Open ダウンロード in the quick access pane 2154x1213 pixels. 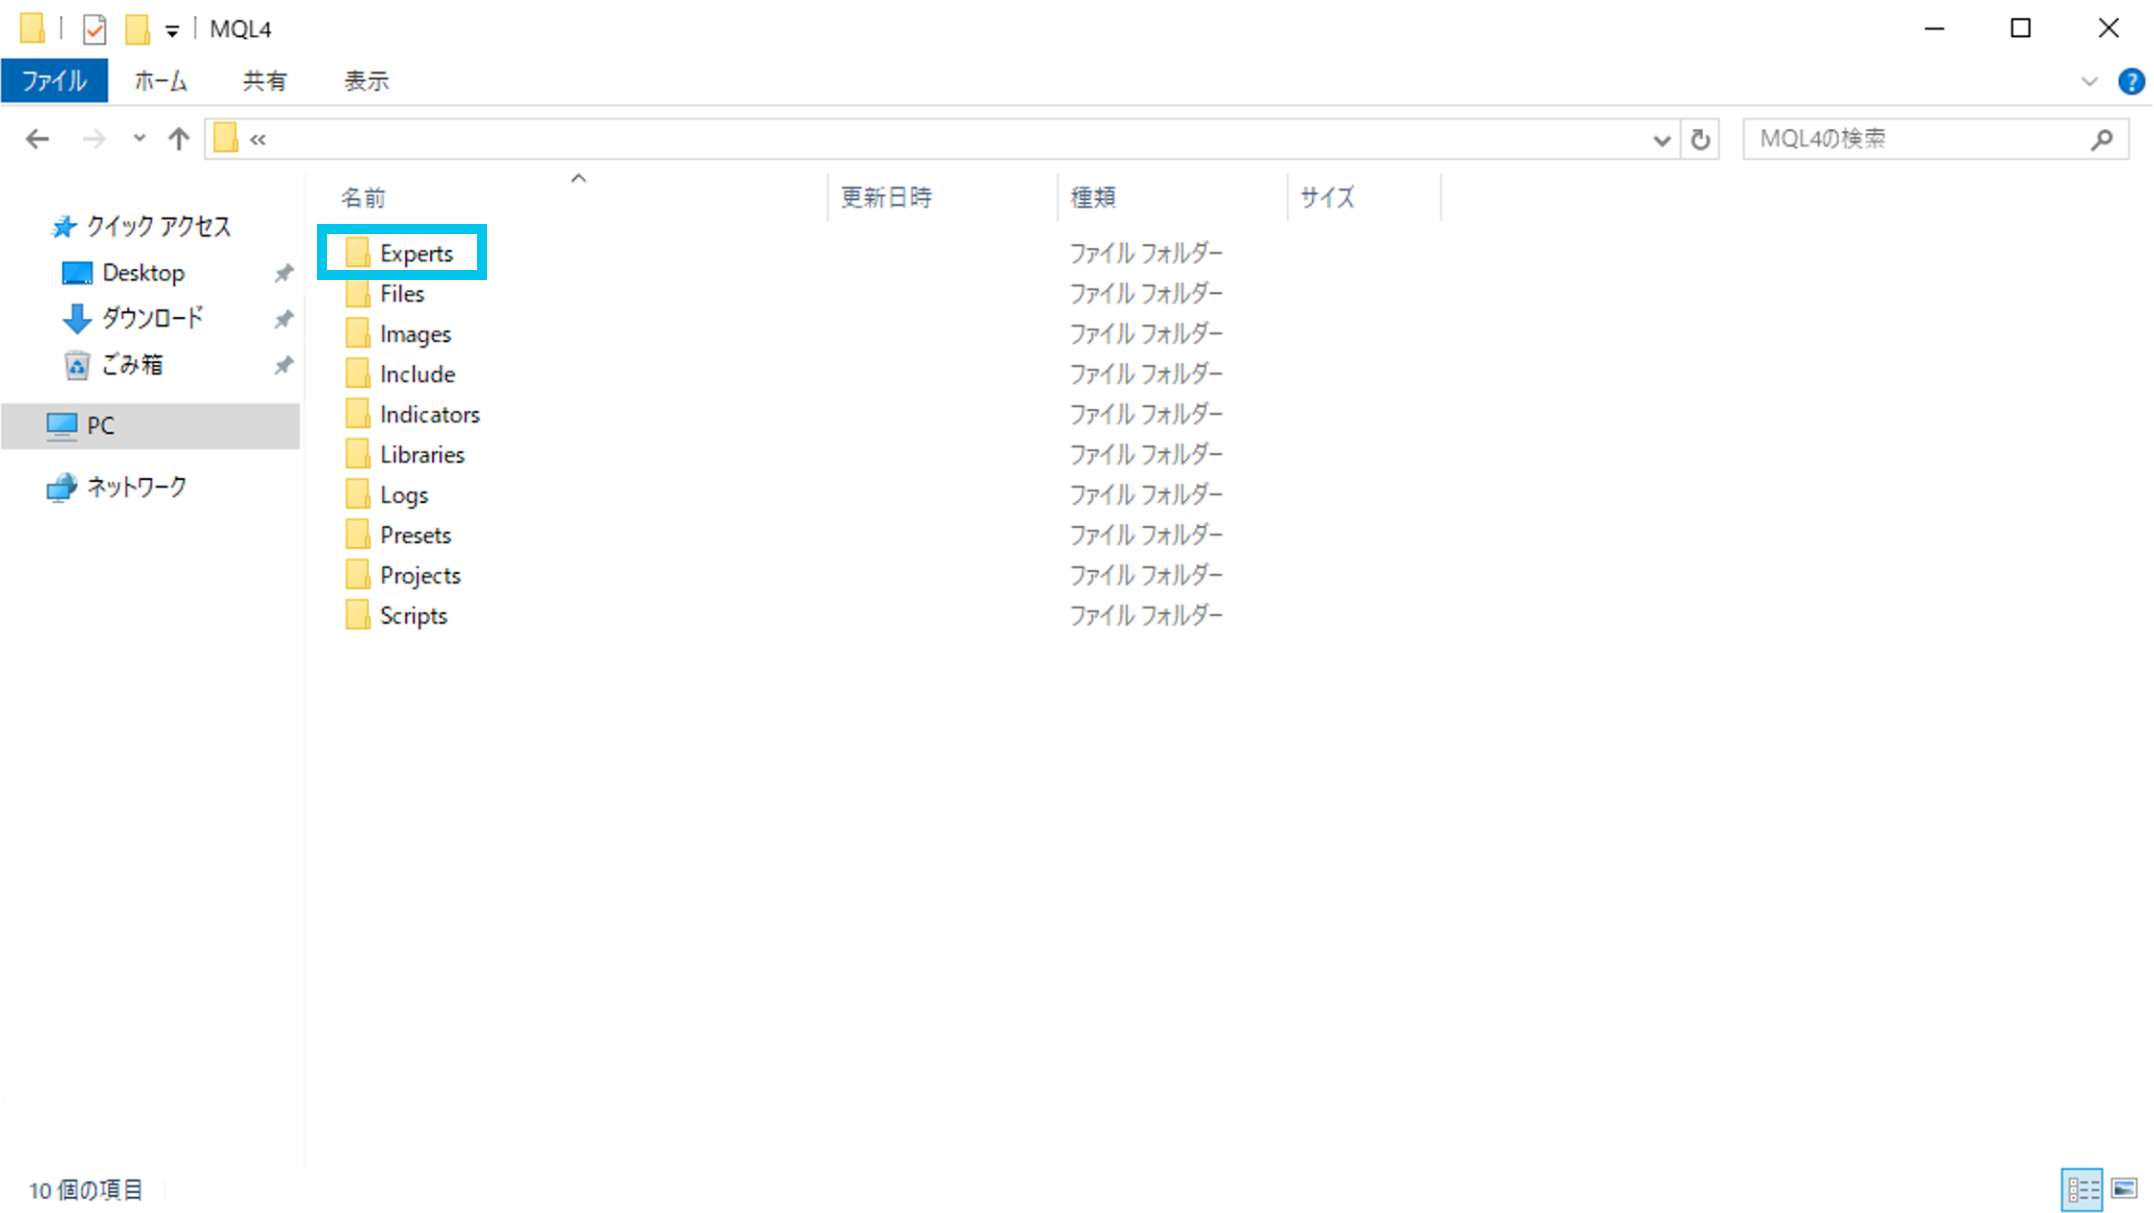(x=152, y=318)
